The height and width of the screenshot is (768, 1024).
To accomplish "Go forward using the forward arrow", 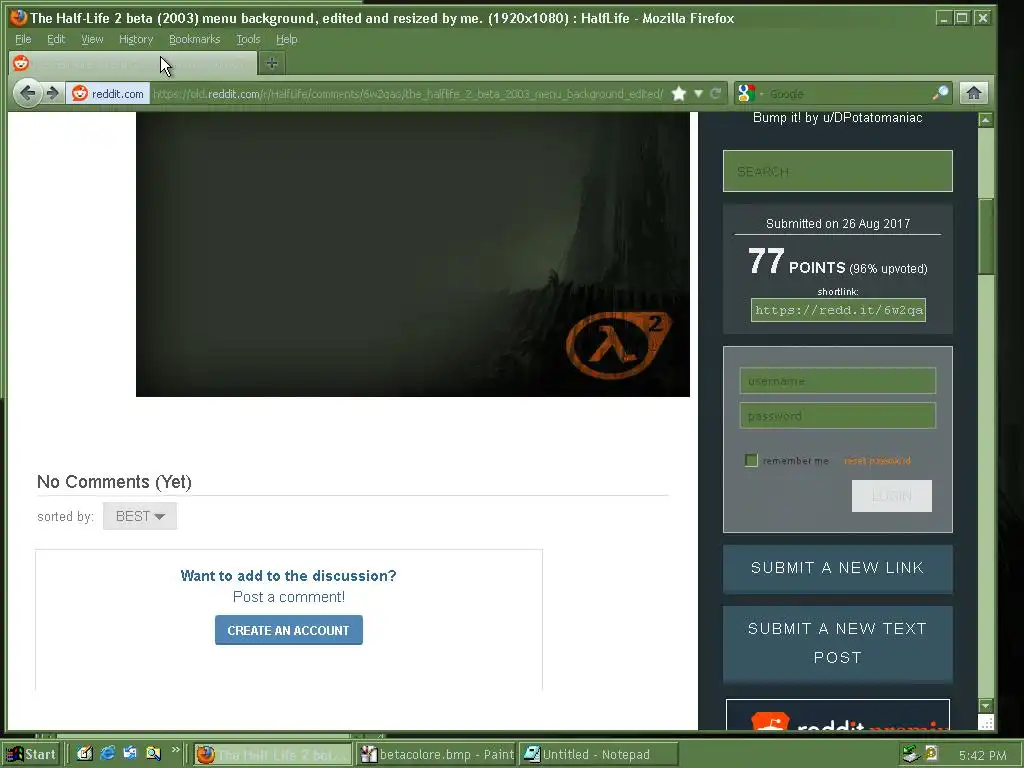I will click(x=53, y=93).
